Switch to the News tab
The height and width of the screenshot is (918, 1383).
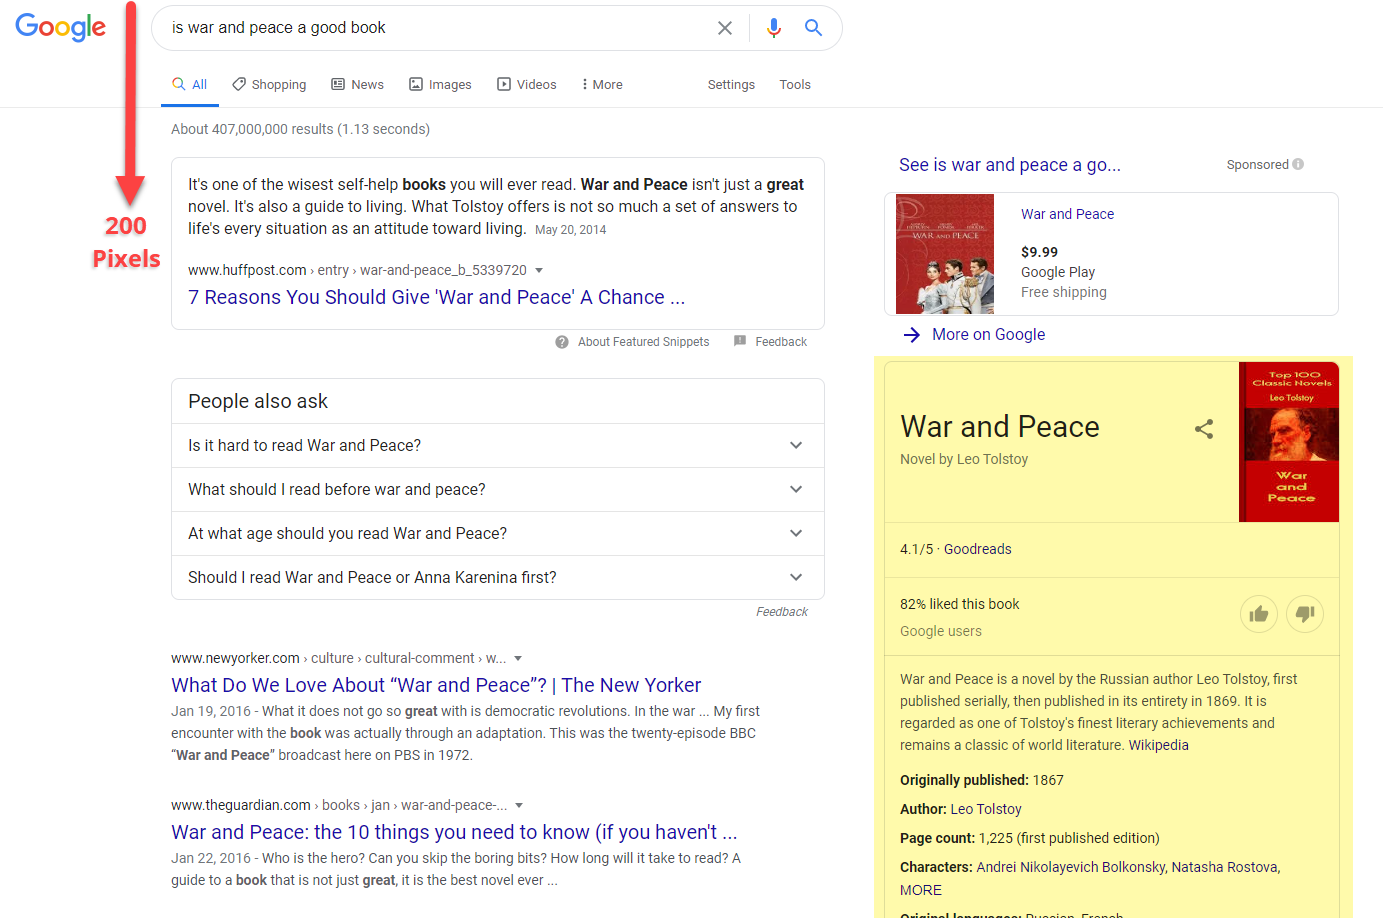point(358,85)
